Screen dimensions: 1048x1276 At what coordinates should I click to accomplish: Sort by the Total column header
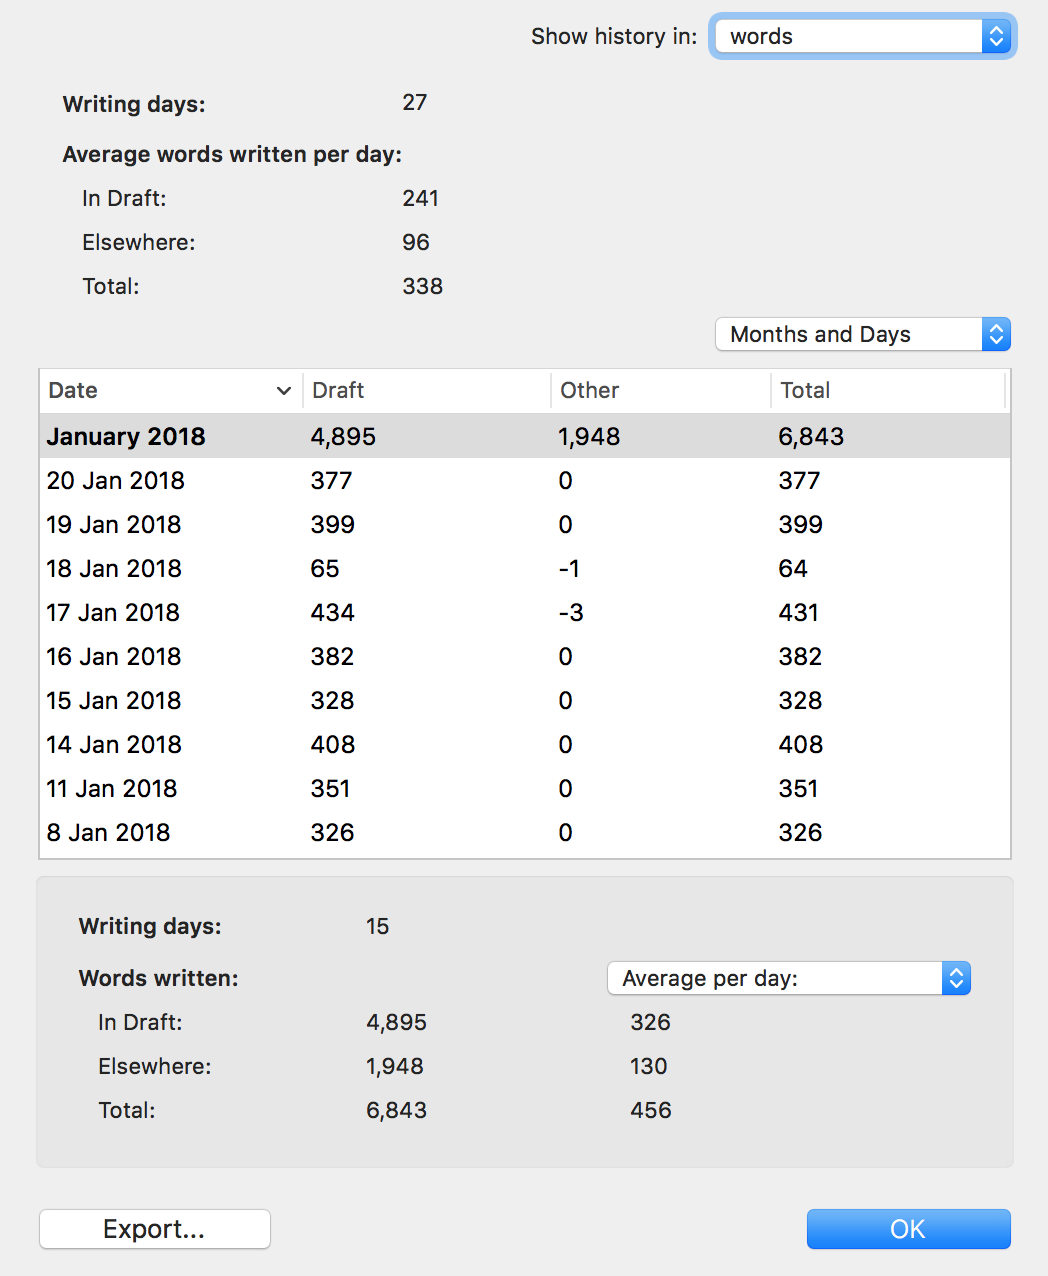[x=888, y=391]
